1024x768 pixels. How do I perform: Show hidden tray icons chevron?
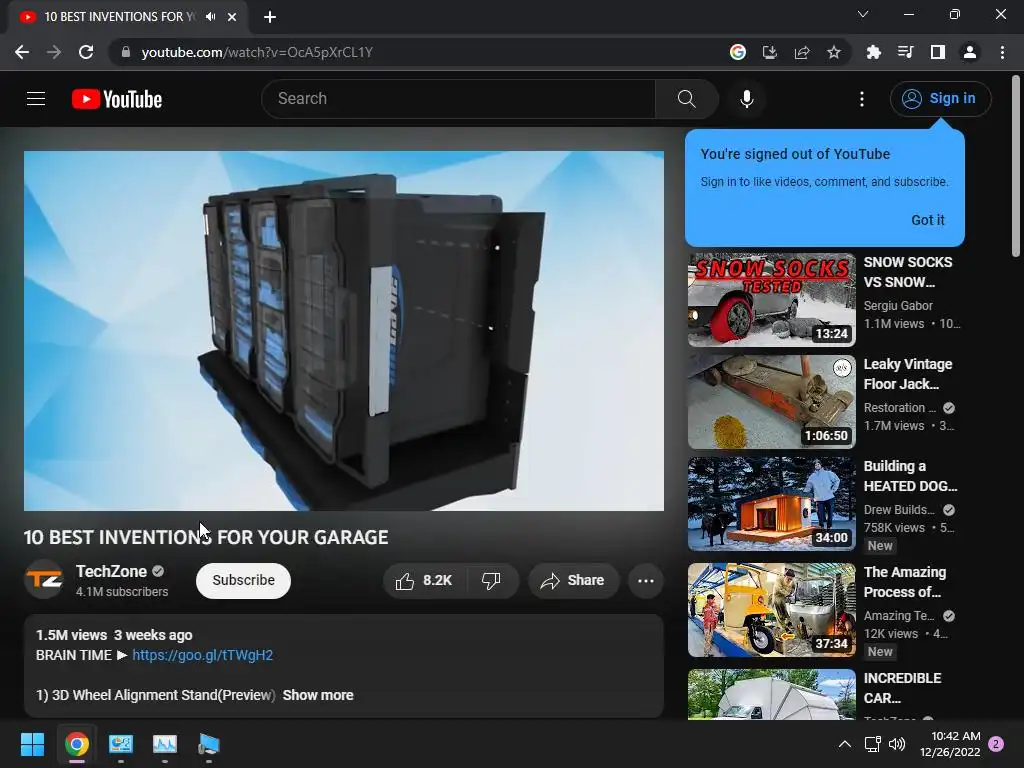coord(844,744)
